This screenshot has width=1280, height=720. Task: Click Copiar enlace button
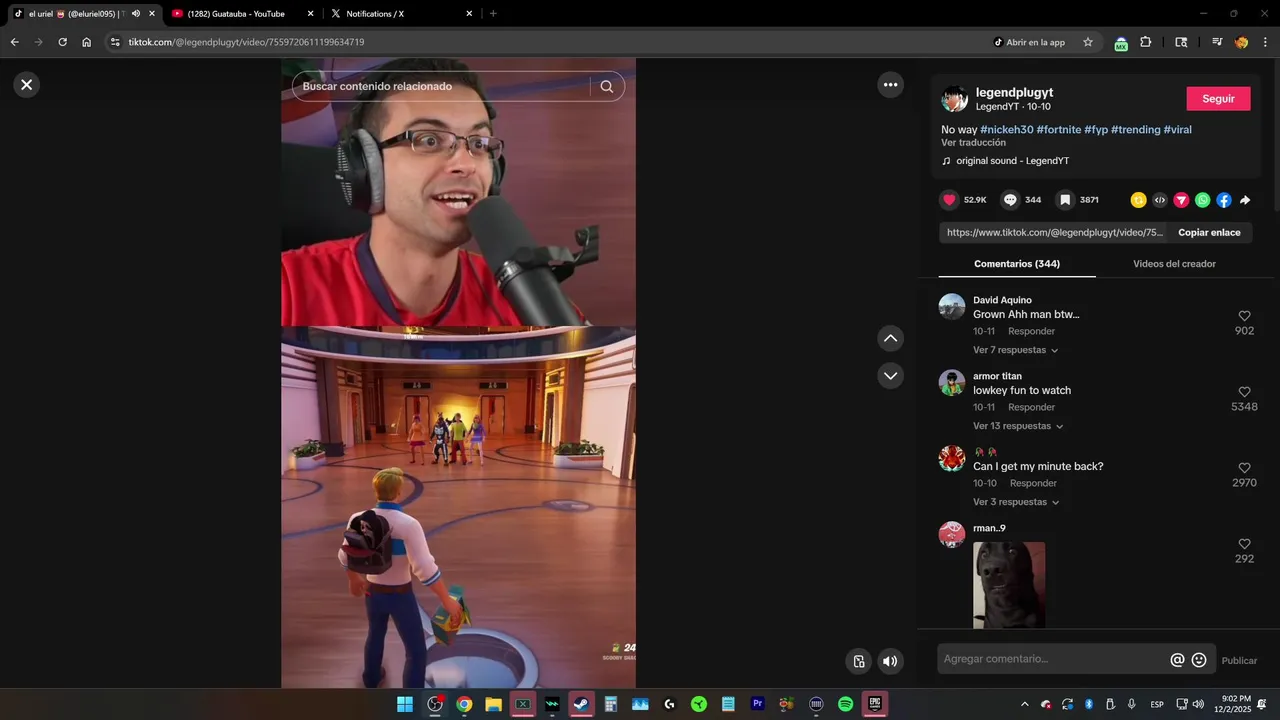pyautogui.click(x=1209, y=233)
